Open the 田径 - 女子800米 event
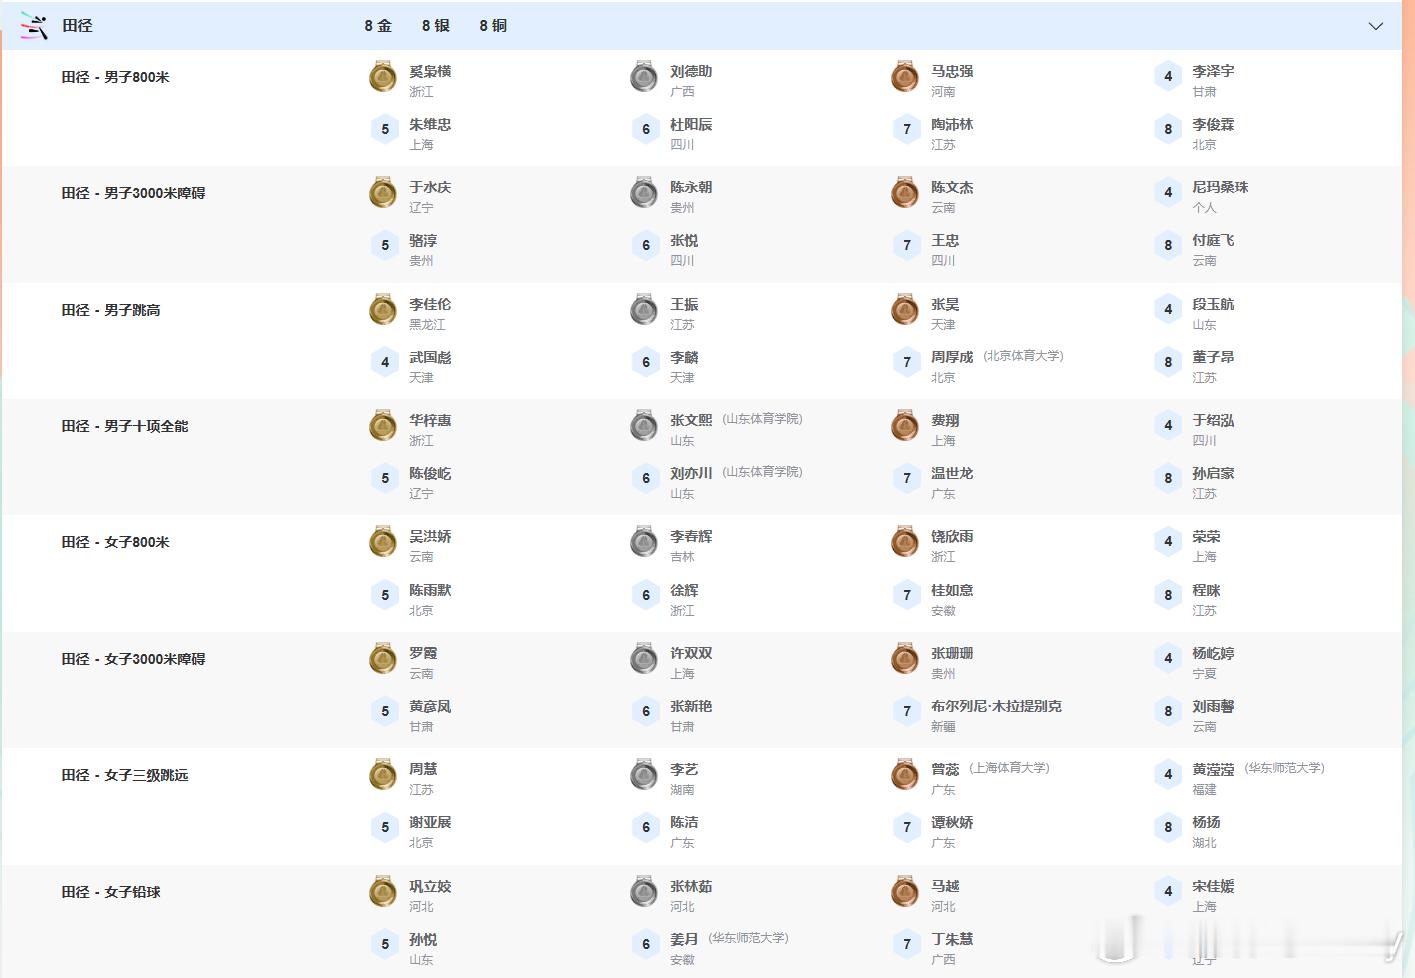The width and height of the screenshot is (1415, 978). [x=116, y=542]
